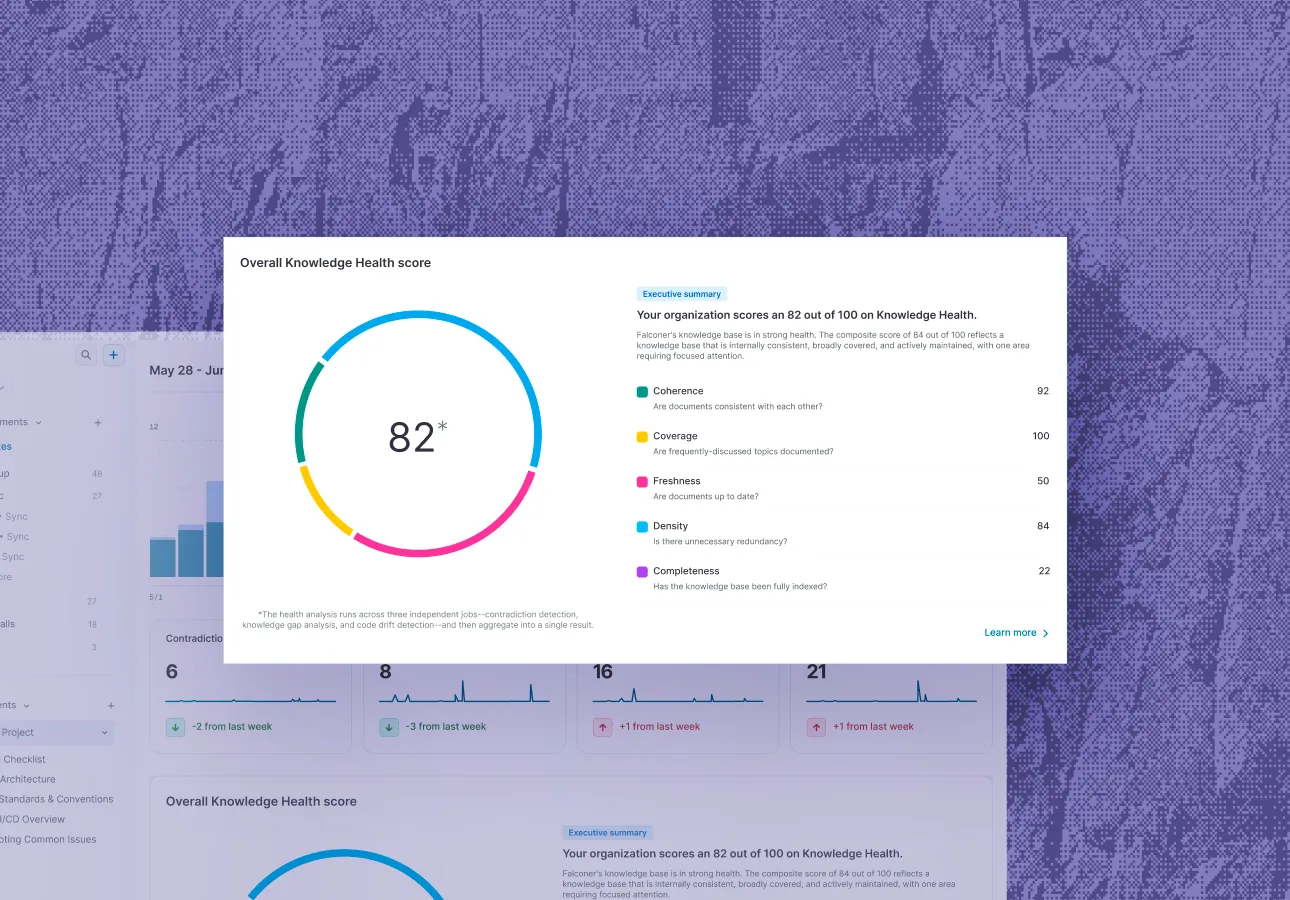This screenshot has height=900, width=1290.
Task: Click up-arrow icon in the card showing 21
Action: click(x=817, y=727)
